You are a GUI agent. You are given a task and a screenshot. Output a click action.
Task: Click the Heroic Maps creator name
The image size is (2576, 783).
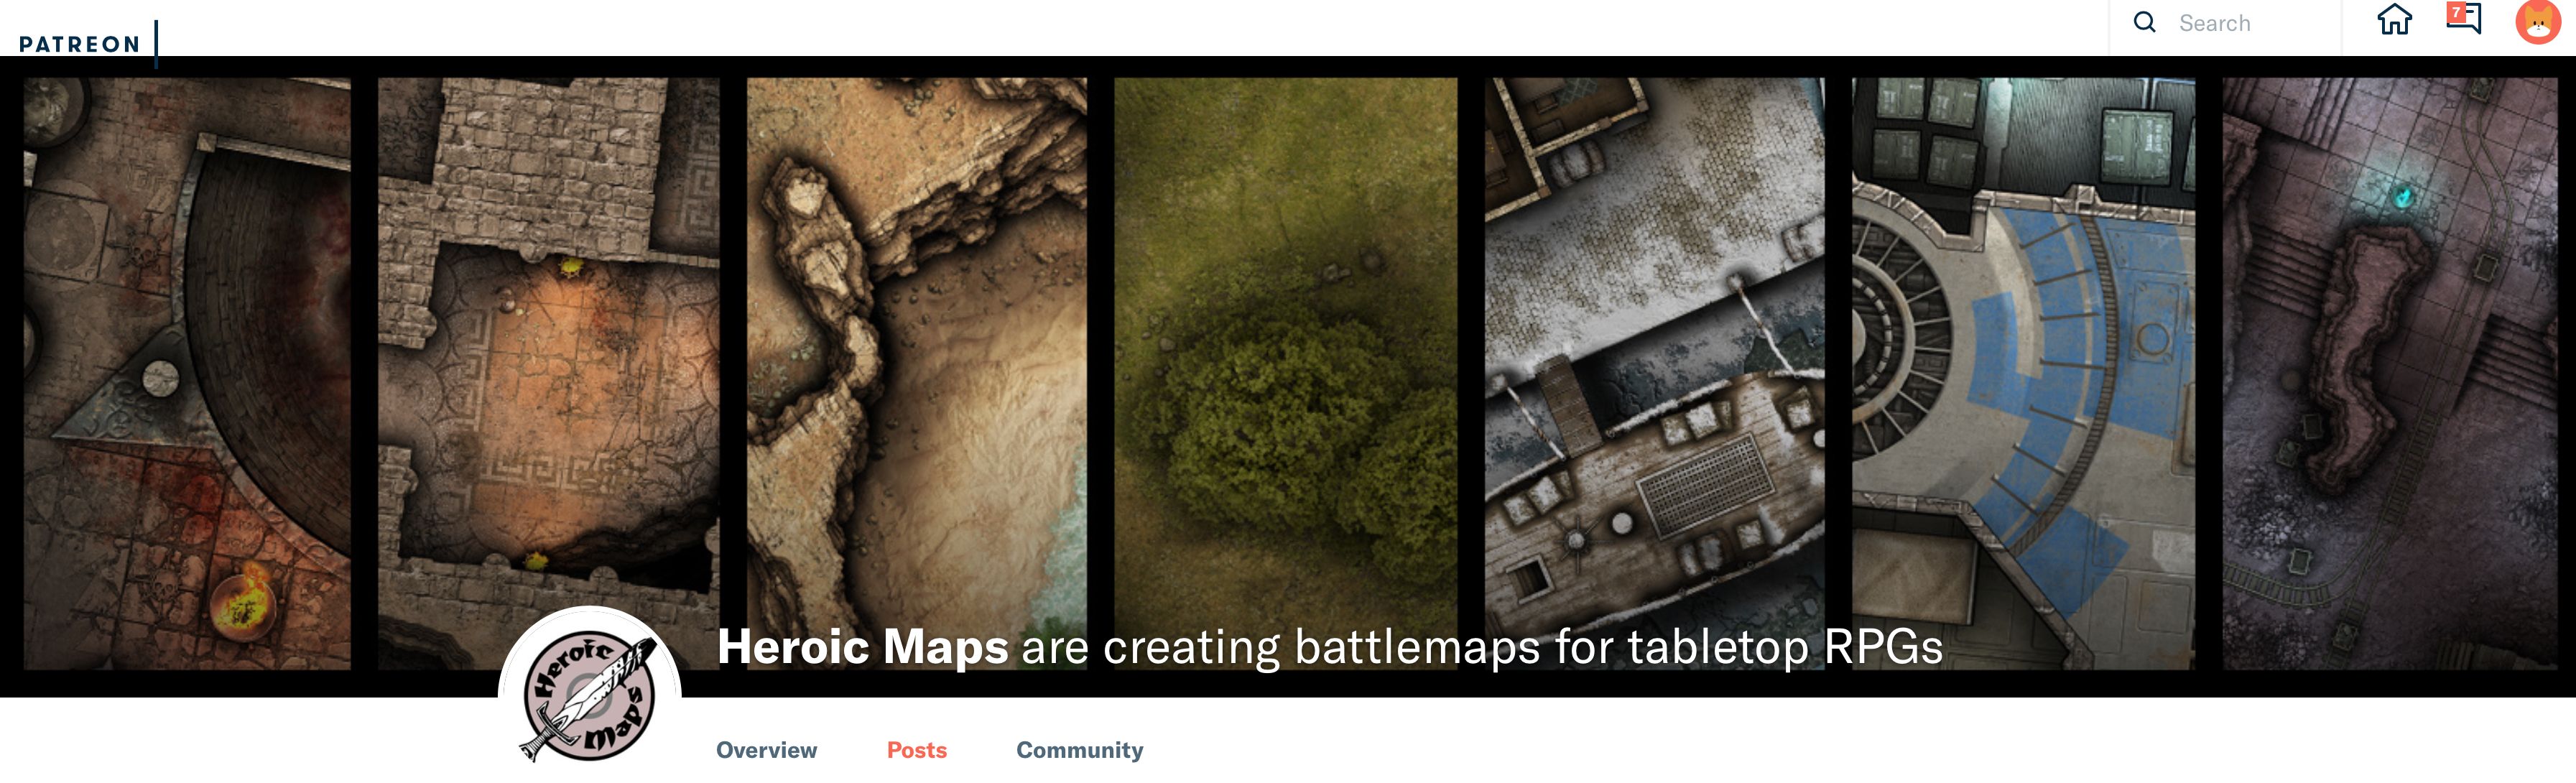click(x=862, y=646)
